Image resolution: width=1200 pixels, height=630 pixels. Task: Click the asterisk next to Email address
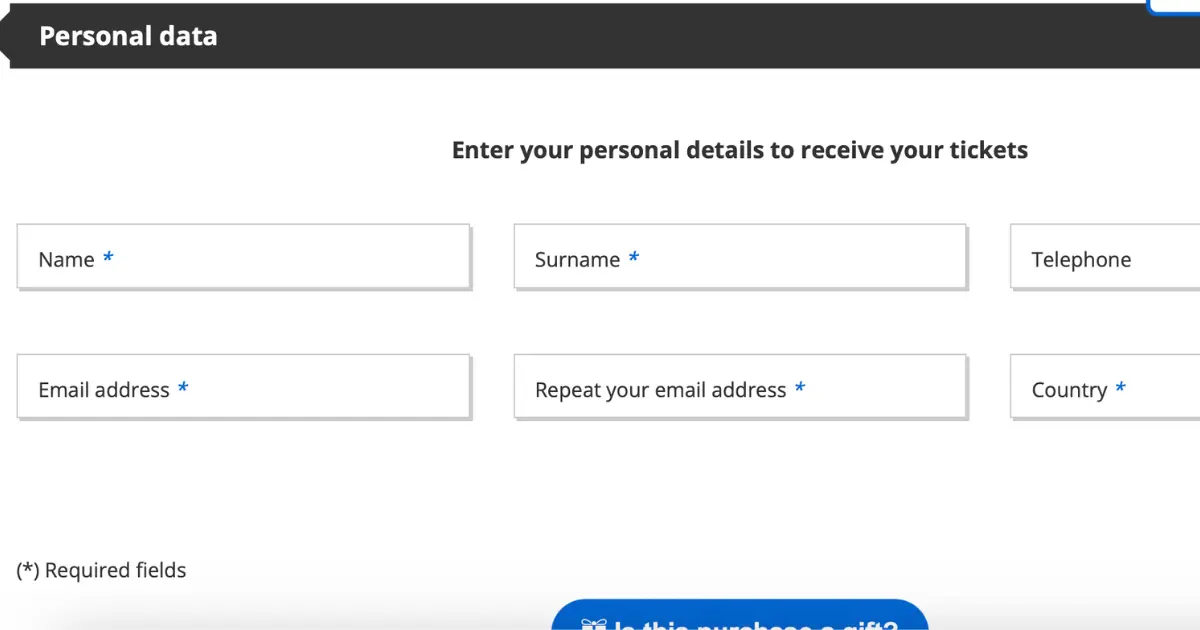click(x=183, y=388)
